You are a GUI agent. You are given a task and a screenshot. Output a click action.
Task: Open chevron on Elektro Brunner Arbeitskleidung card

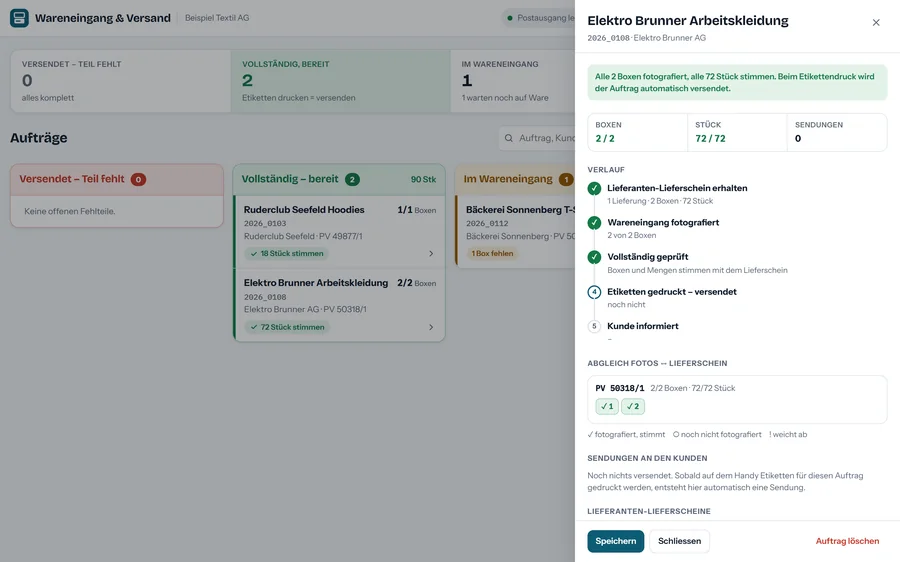(431, 327)
